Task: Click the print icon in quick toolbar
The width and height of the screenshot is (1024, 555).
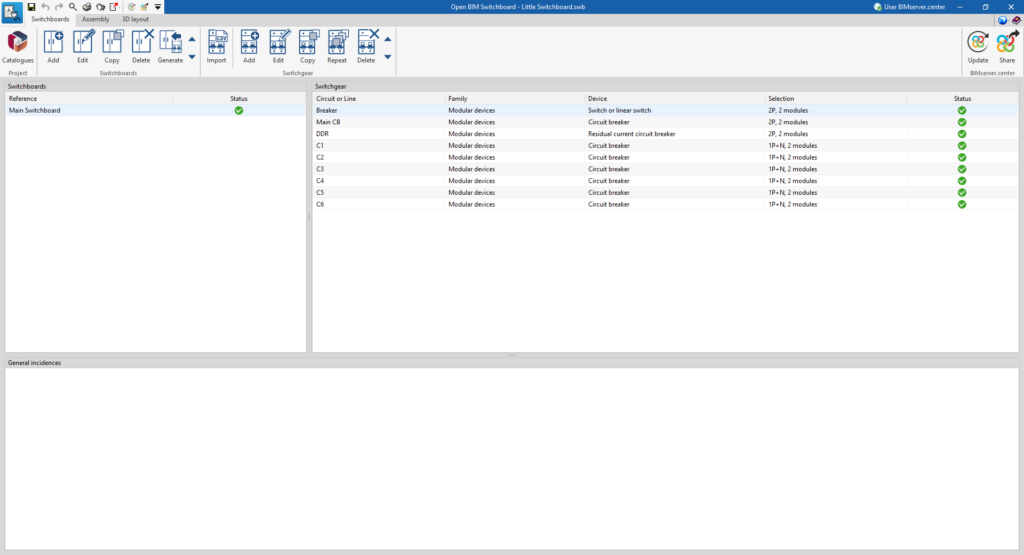Action: 86,7
